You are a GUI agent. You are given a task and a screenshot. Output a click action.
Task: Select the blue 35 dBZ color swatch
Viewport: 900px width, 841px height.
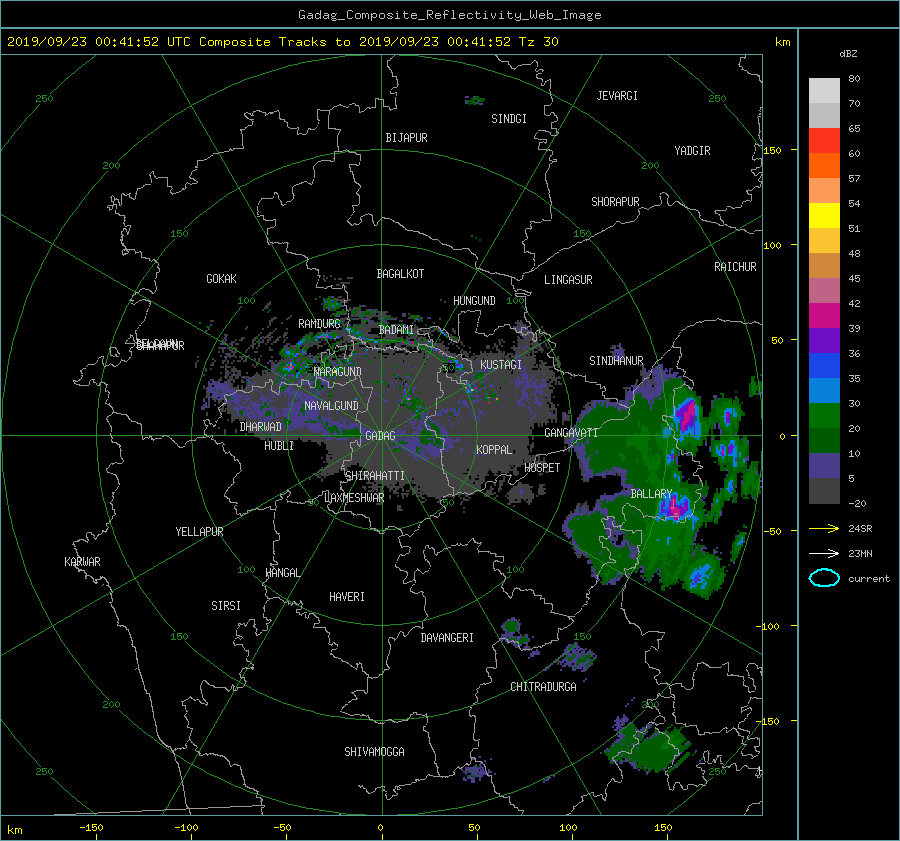tap(824, 365)
